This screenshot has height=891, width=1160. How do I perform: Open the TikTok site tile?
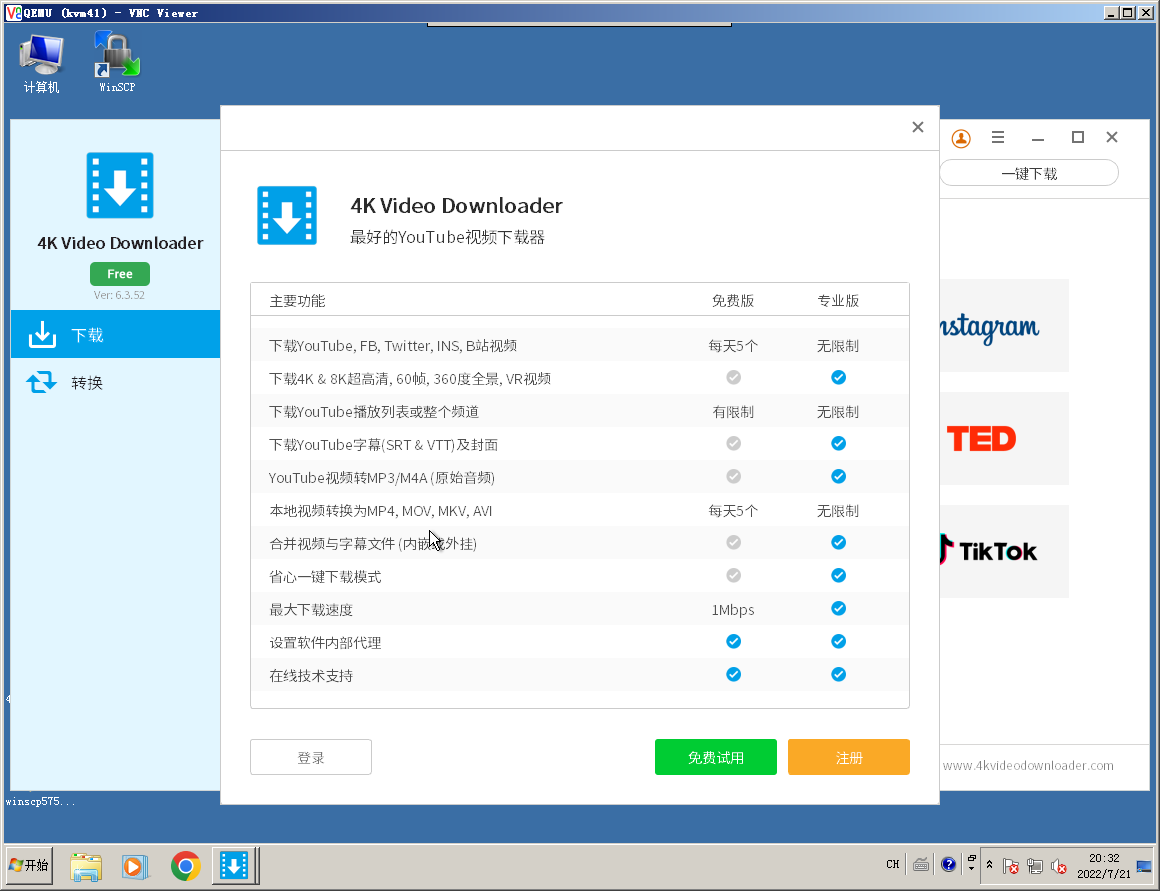click(1004, 551)
